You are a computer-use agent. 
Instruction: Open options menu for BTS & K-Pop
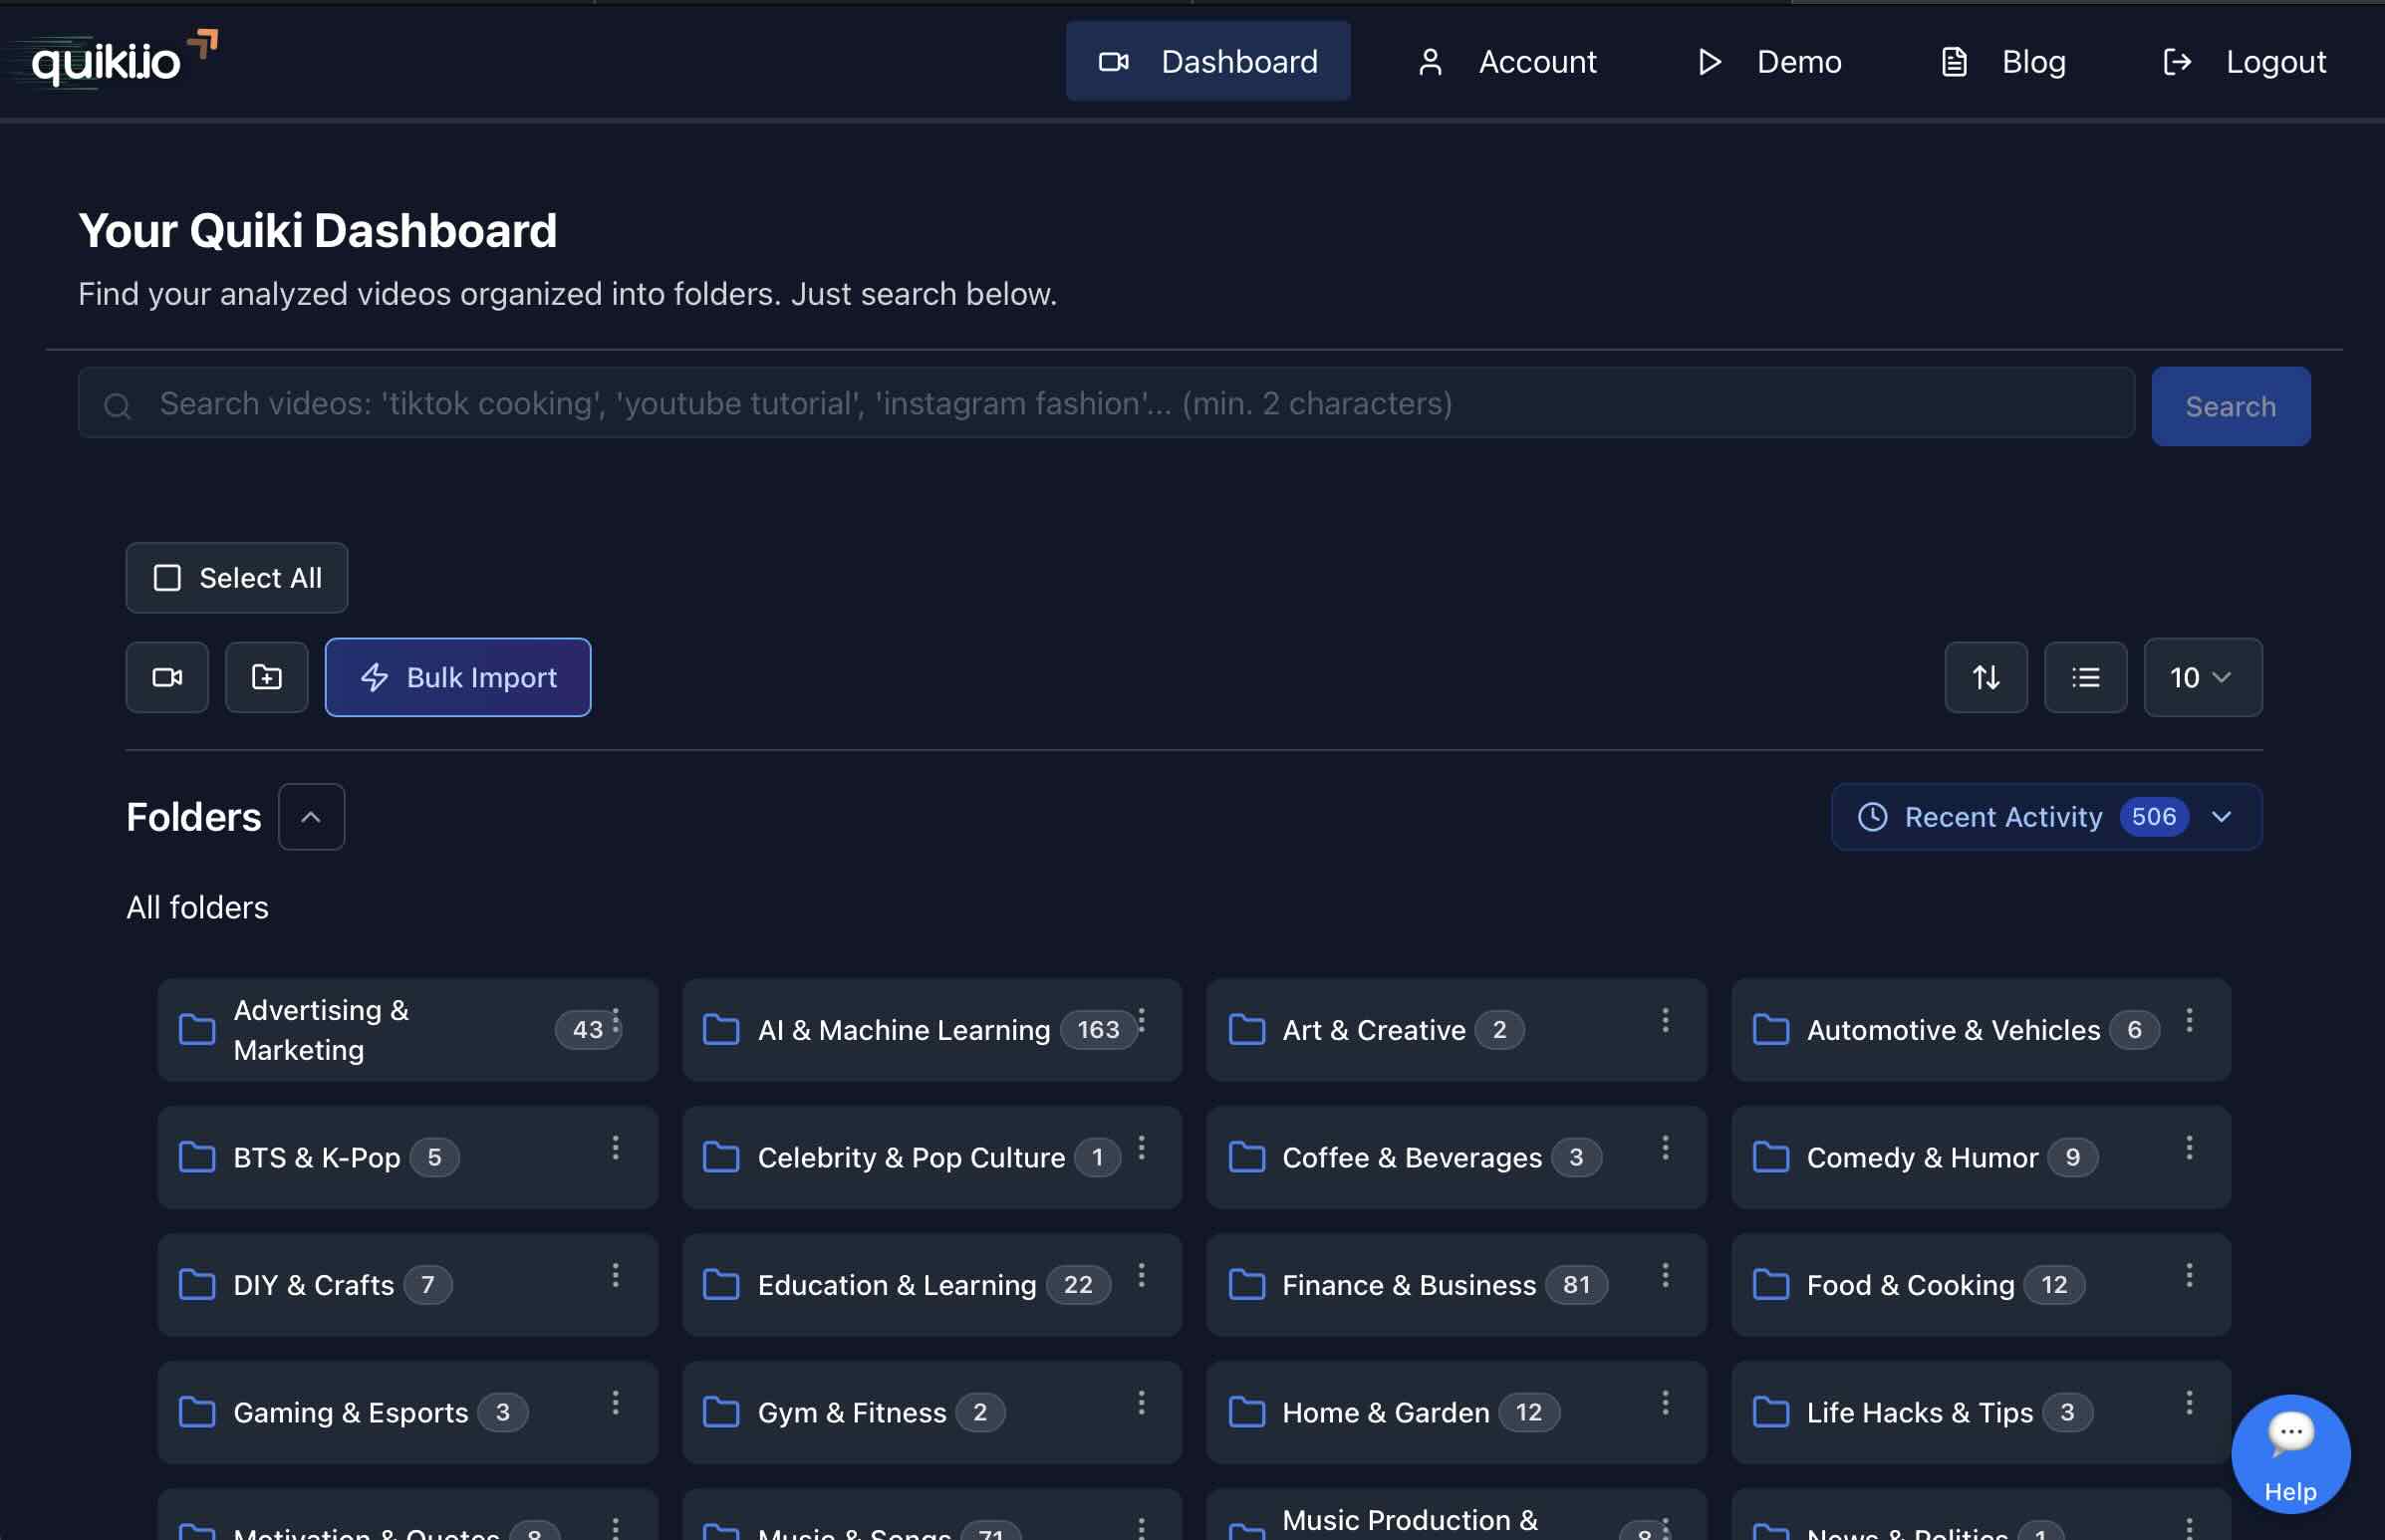pos(616,1148)
